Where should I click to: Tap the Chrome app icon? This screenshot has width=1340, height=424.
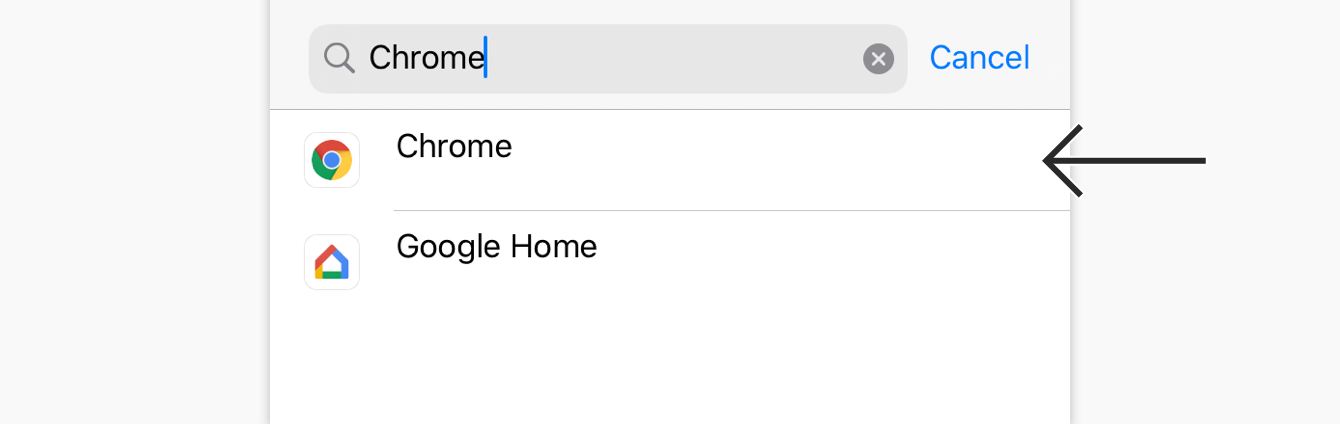tap(331, 160)
